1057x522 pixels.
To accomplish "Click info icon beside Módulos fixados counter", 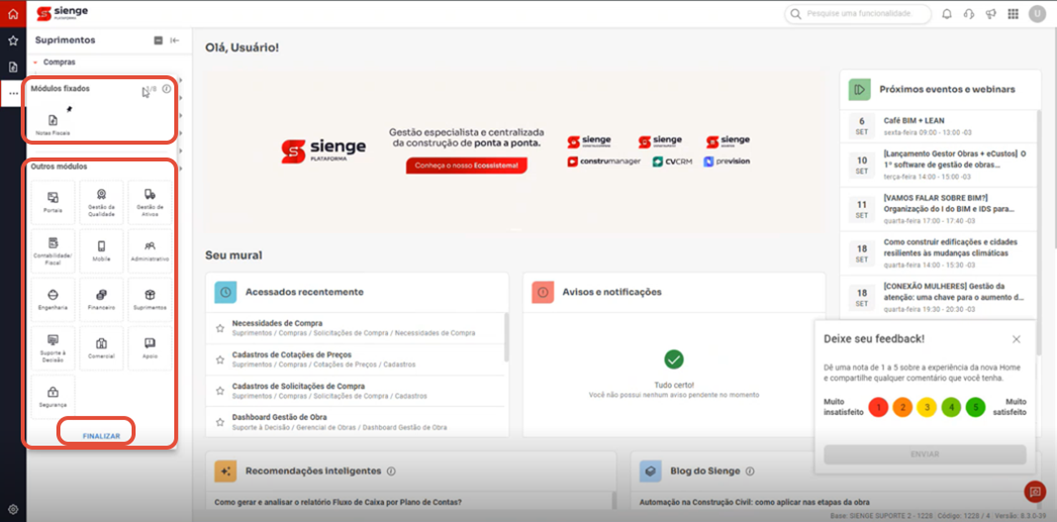I will coord(167,88).
